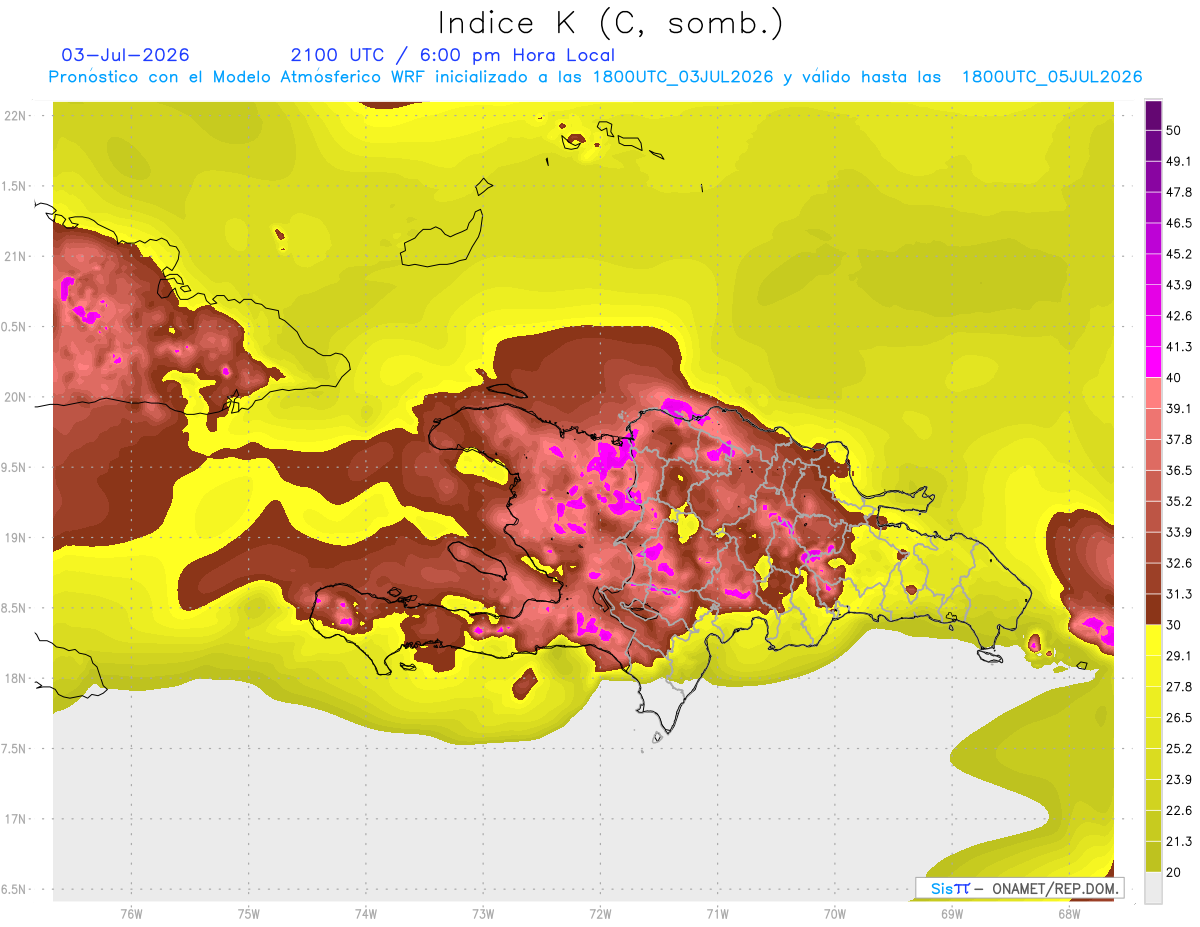
Task: Click the '73W' longitude label
Action: (483, 913)
